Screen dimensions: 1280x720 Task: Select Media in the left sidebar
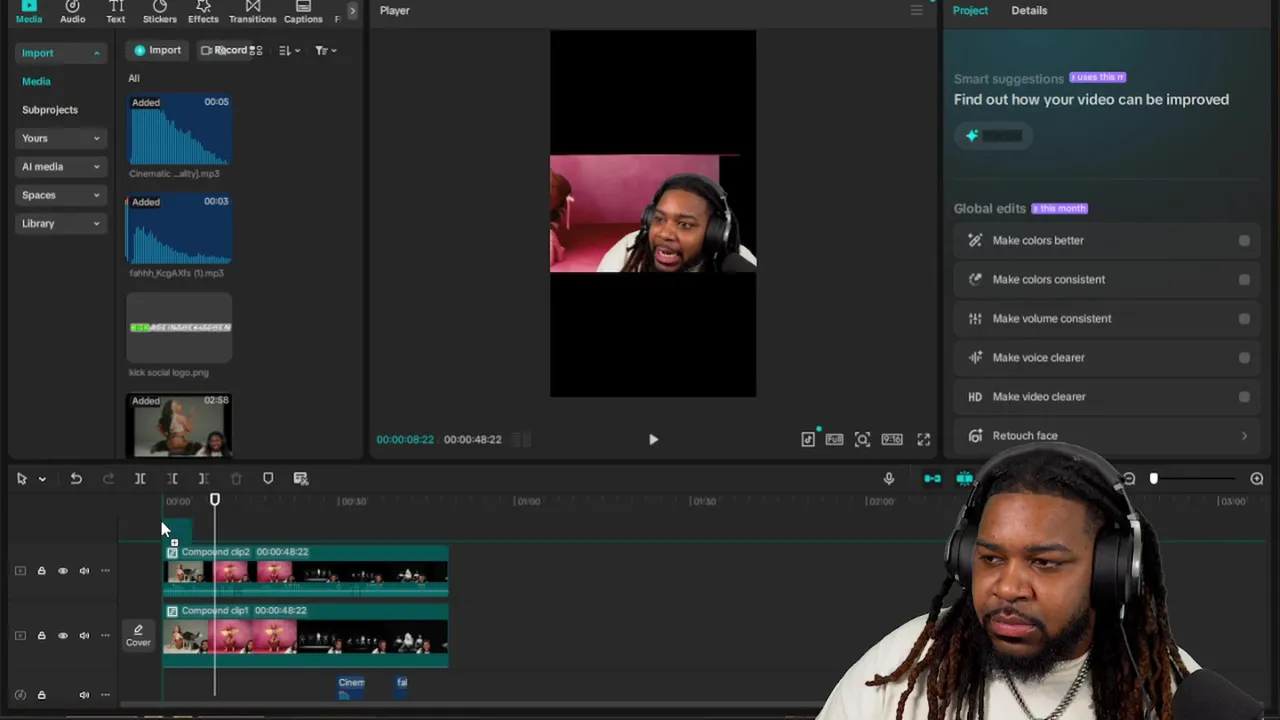pyautogui.click(x=36, y=81)
